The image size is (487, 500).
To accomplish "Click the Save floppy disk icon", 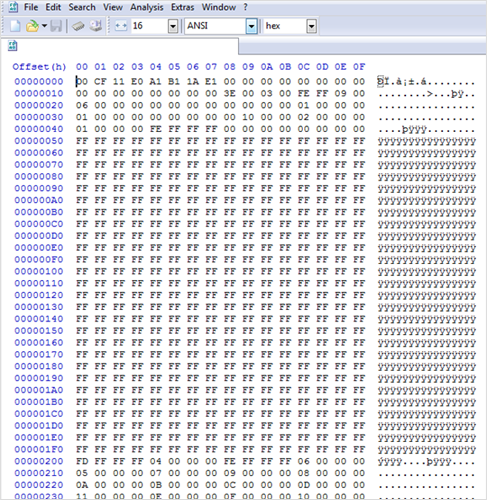I will click(56, 26).
